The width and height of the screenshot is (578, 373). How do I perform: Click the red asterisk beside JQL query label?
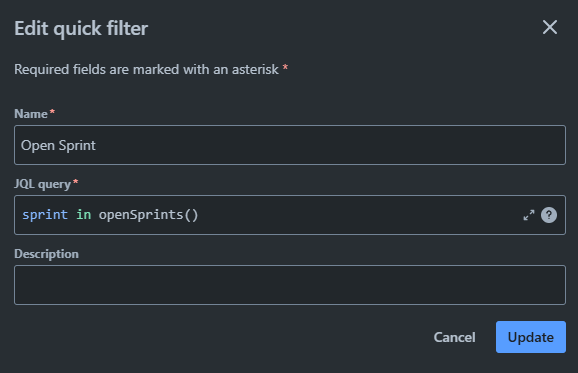click(x=76, y=181)
